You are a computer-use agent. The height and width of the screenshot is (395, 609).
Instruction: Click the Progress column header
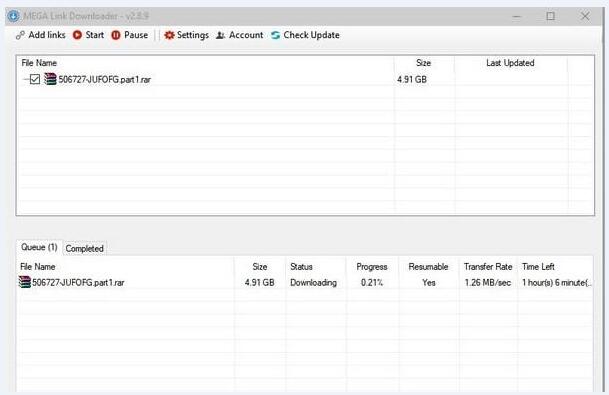[x=372, y=267]
